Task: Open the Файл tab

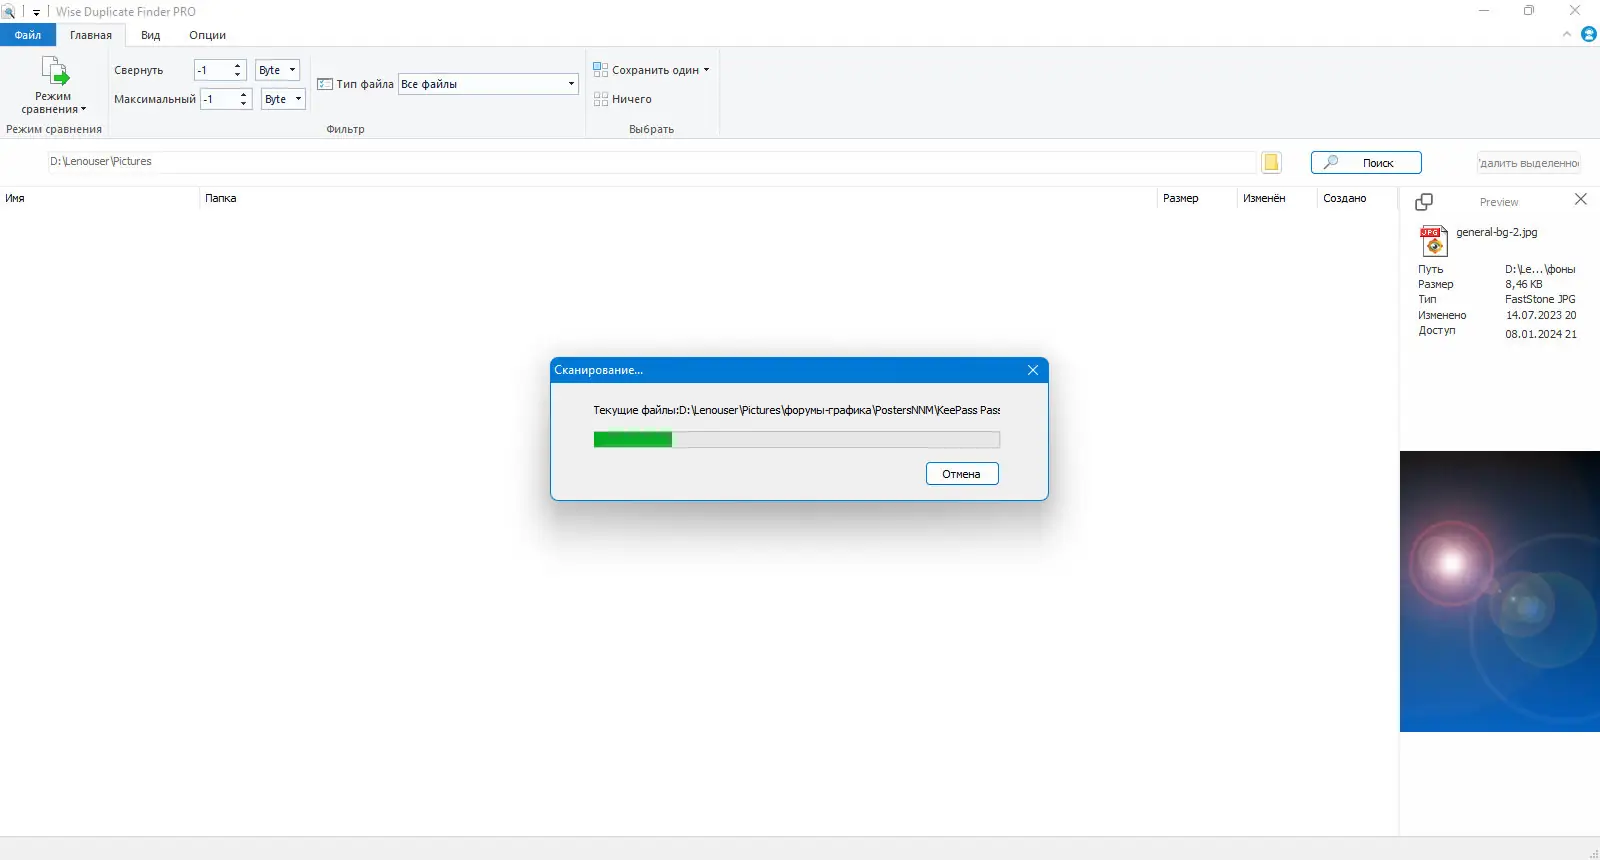Action: pos(28,35)
